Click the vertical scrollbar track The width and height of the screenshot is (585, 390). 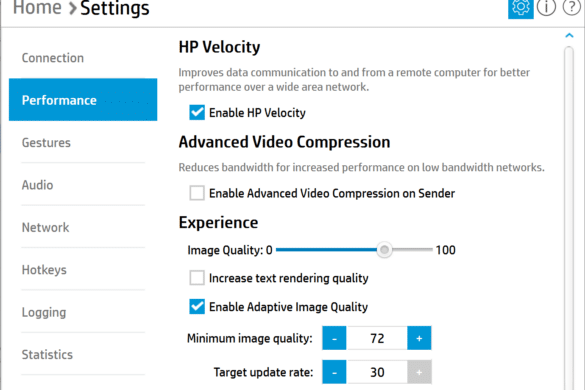tap(569, 218)
